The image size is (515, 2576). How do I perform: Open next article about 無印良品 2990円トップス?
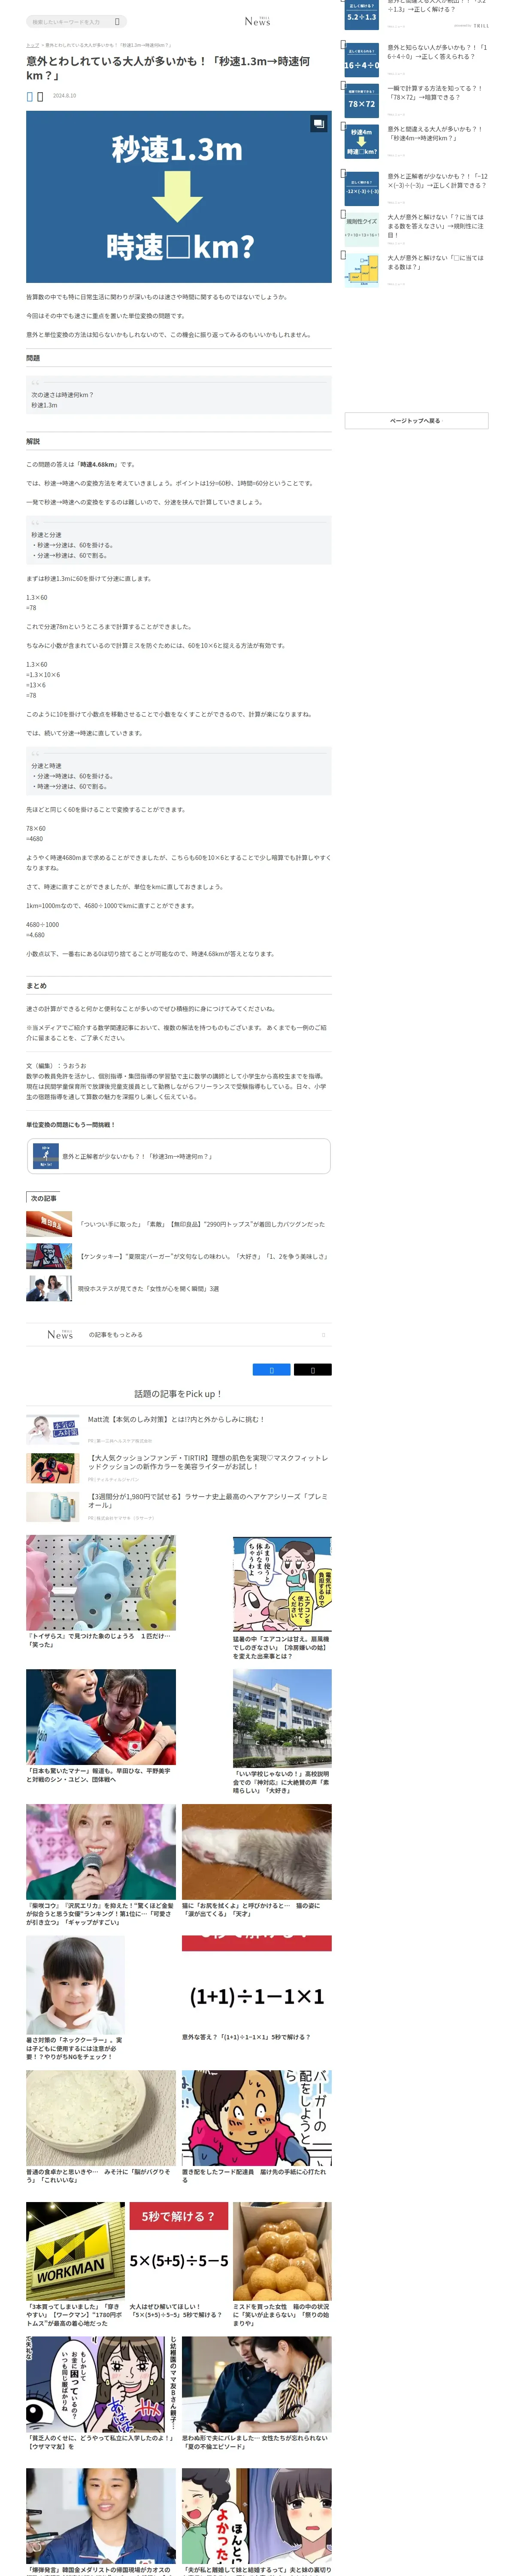click(202, 1224)
